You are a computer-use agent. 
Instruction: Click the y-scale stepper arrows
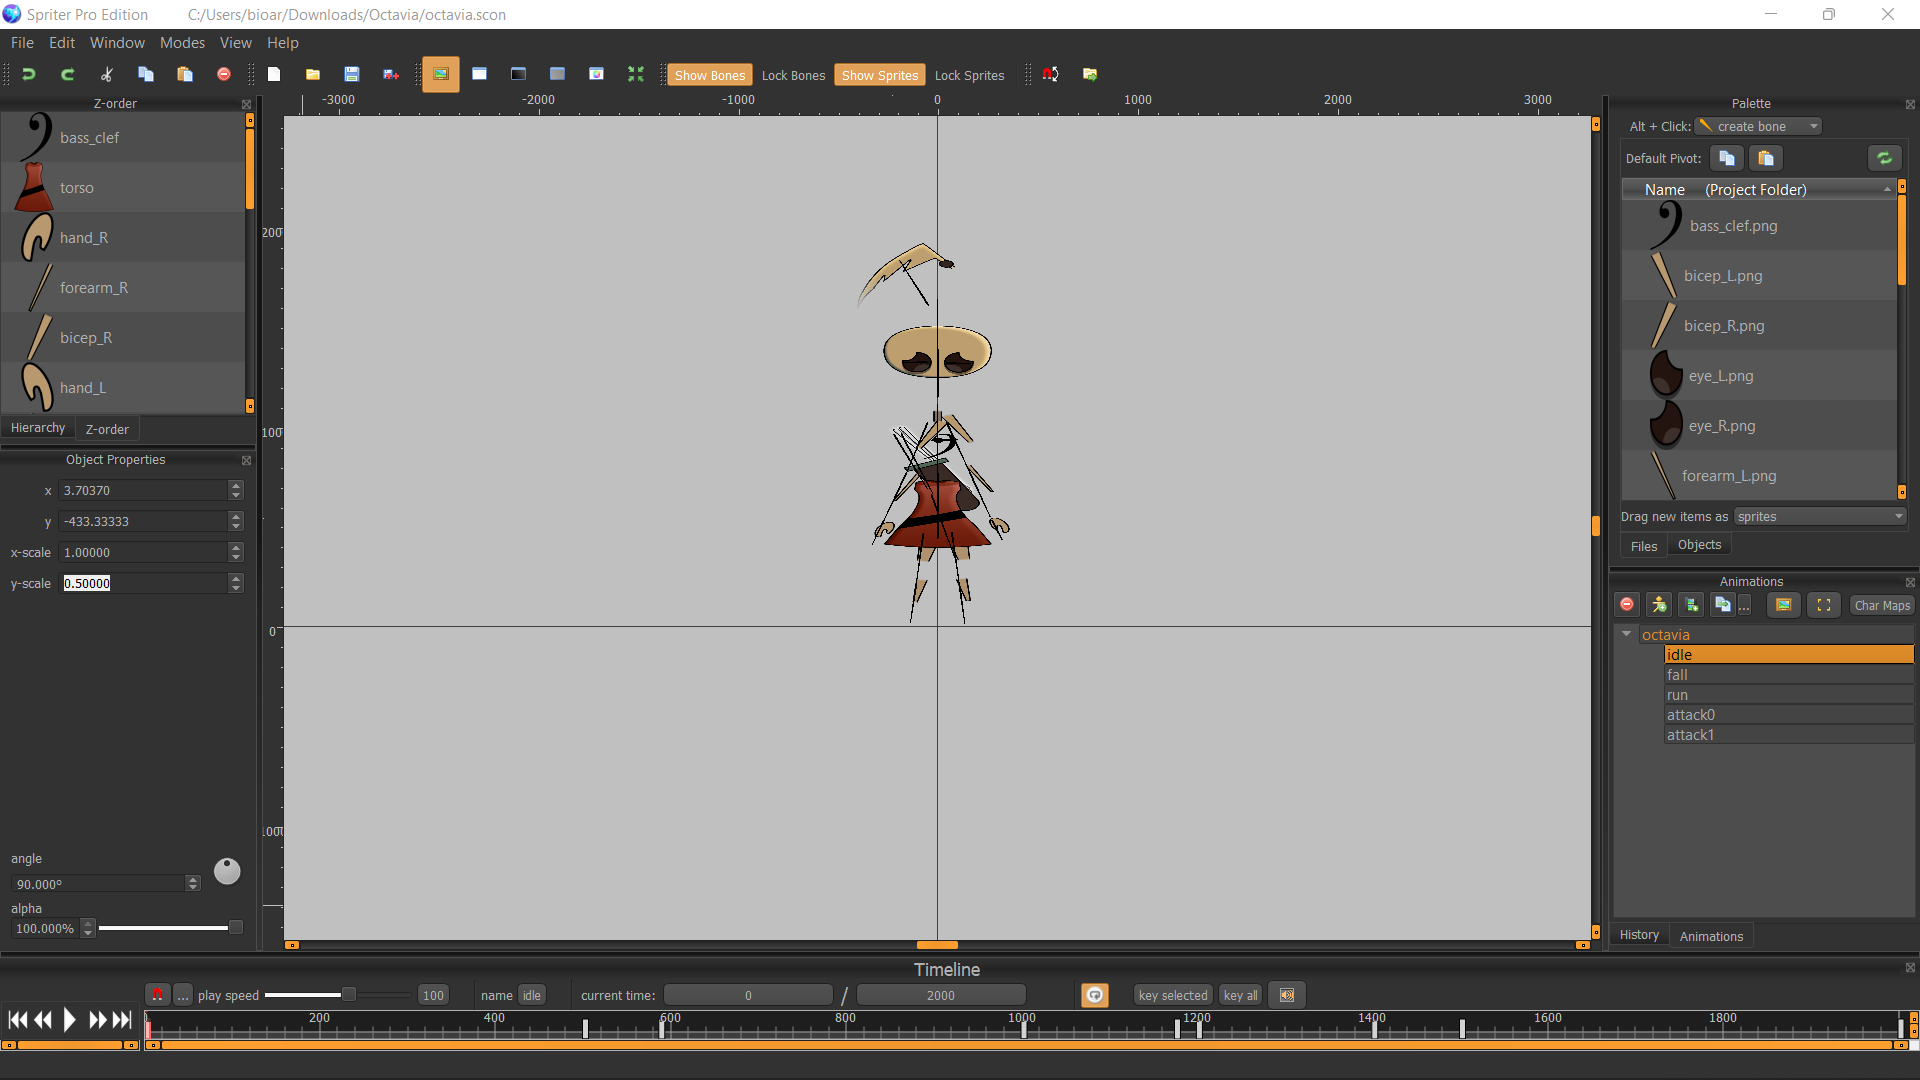[x=236, y=583]
